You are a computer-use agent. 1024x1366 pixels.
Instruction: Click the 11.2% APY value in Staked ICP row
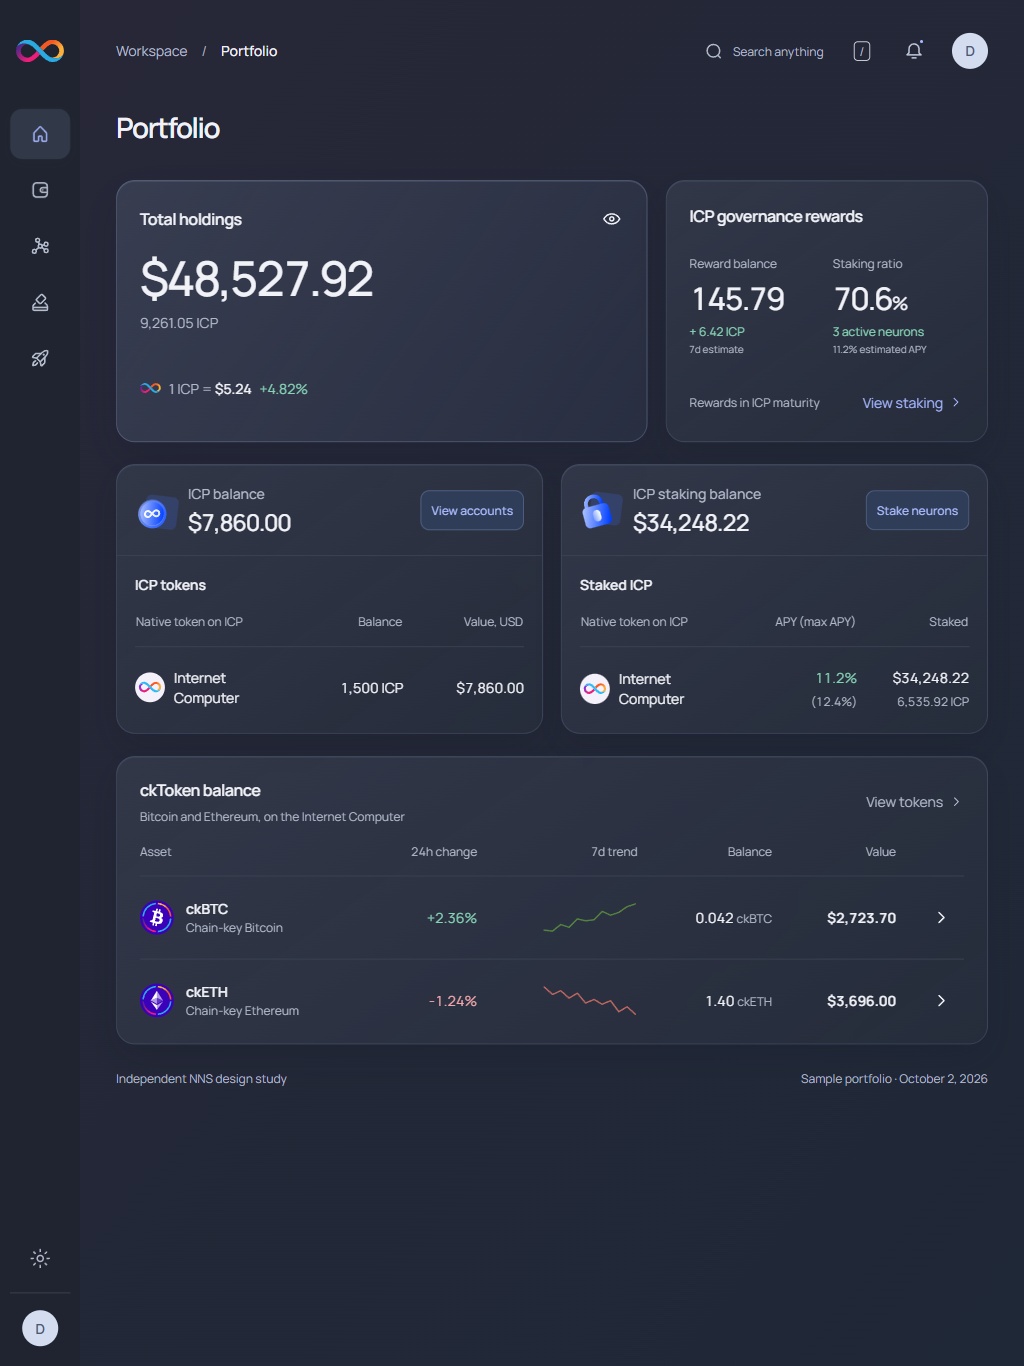point(836,678)
